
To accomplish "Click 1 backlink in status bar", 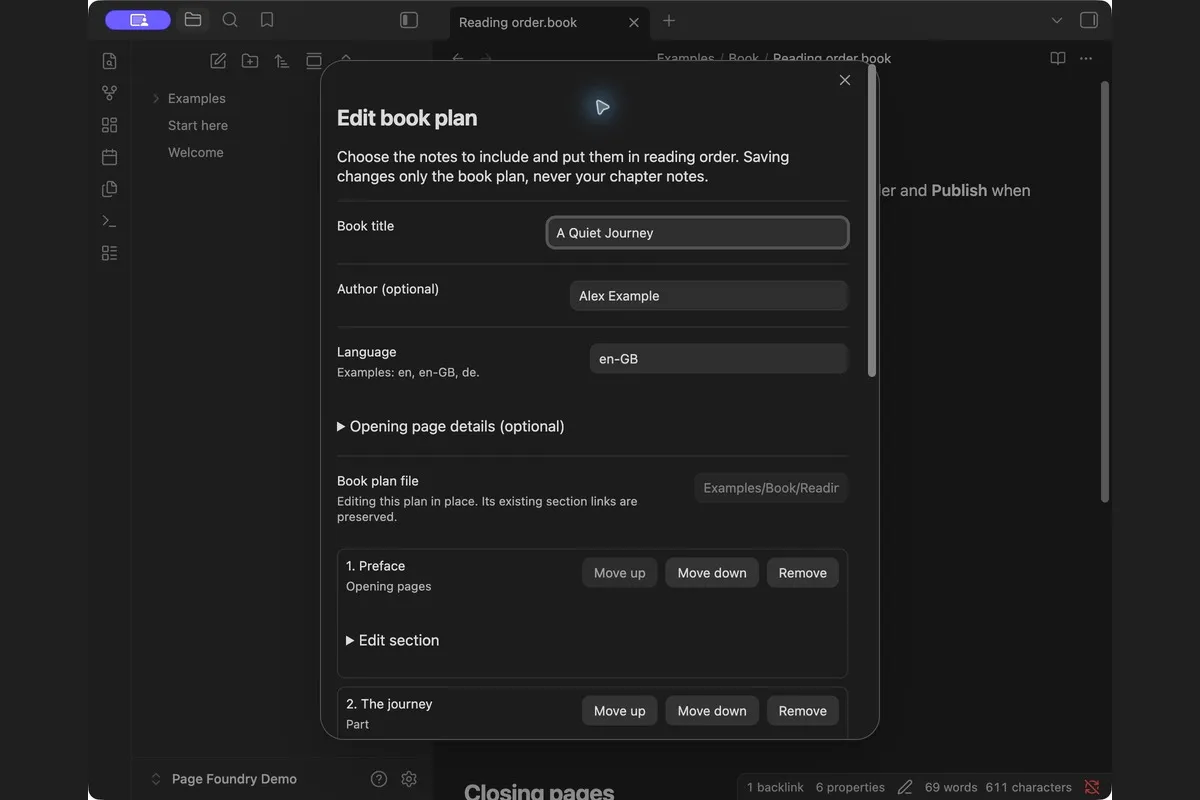I will pyautogui.click(x=776, y=787).
